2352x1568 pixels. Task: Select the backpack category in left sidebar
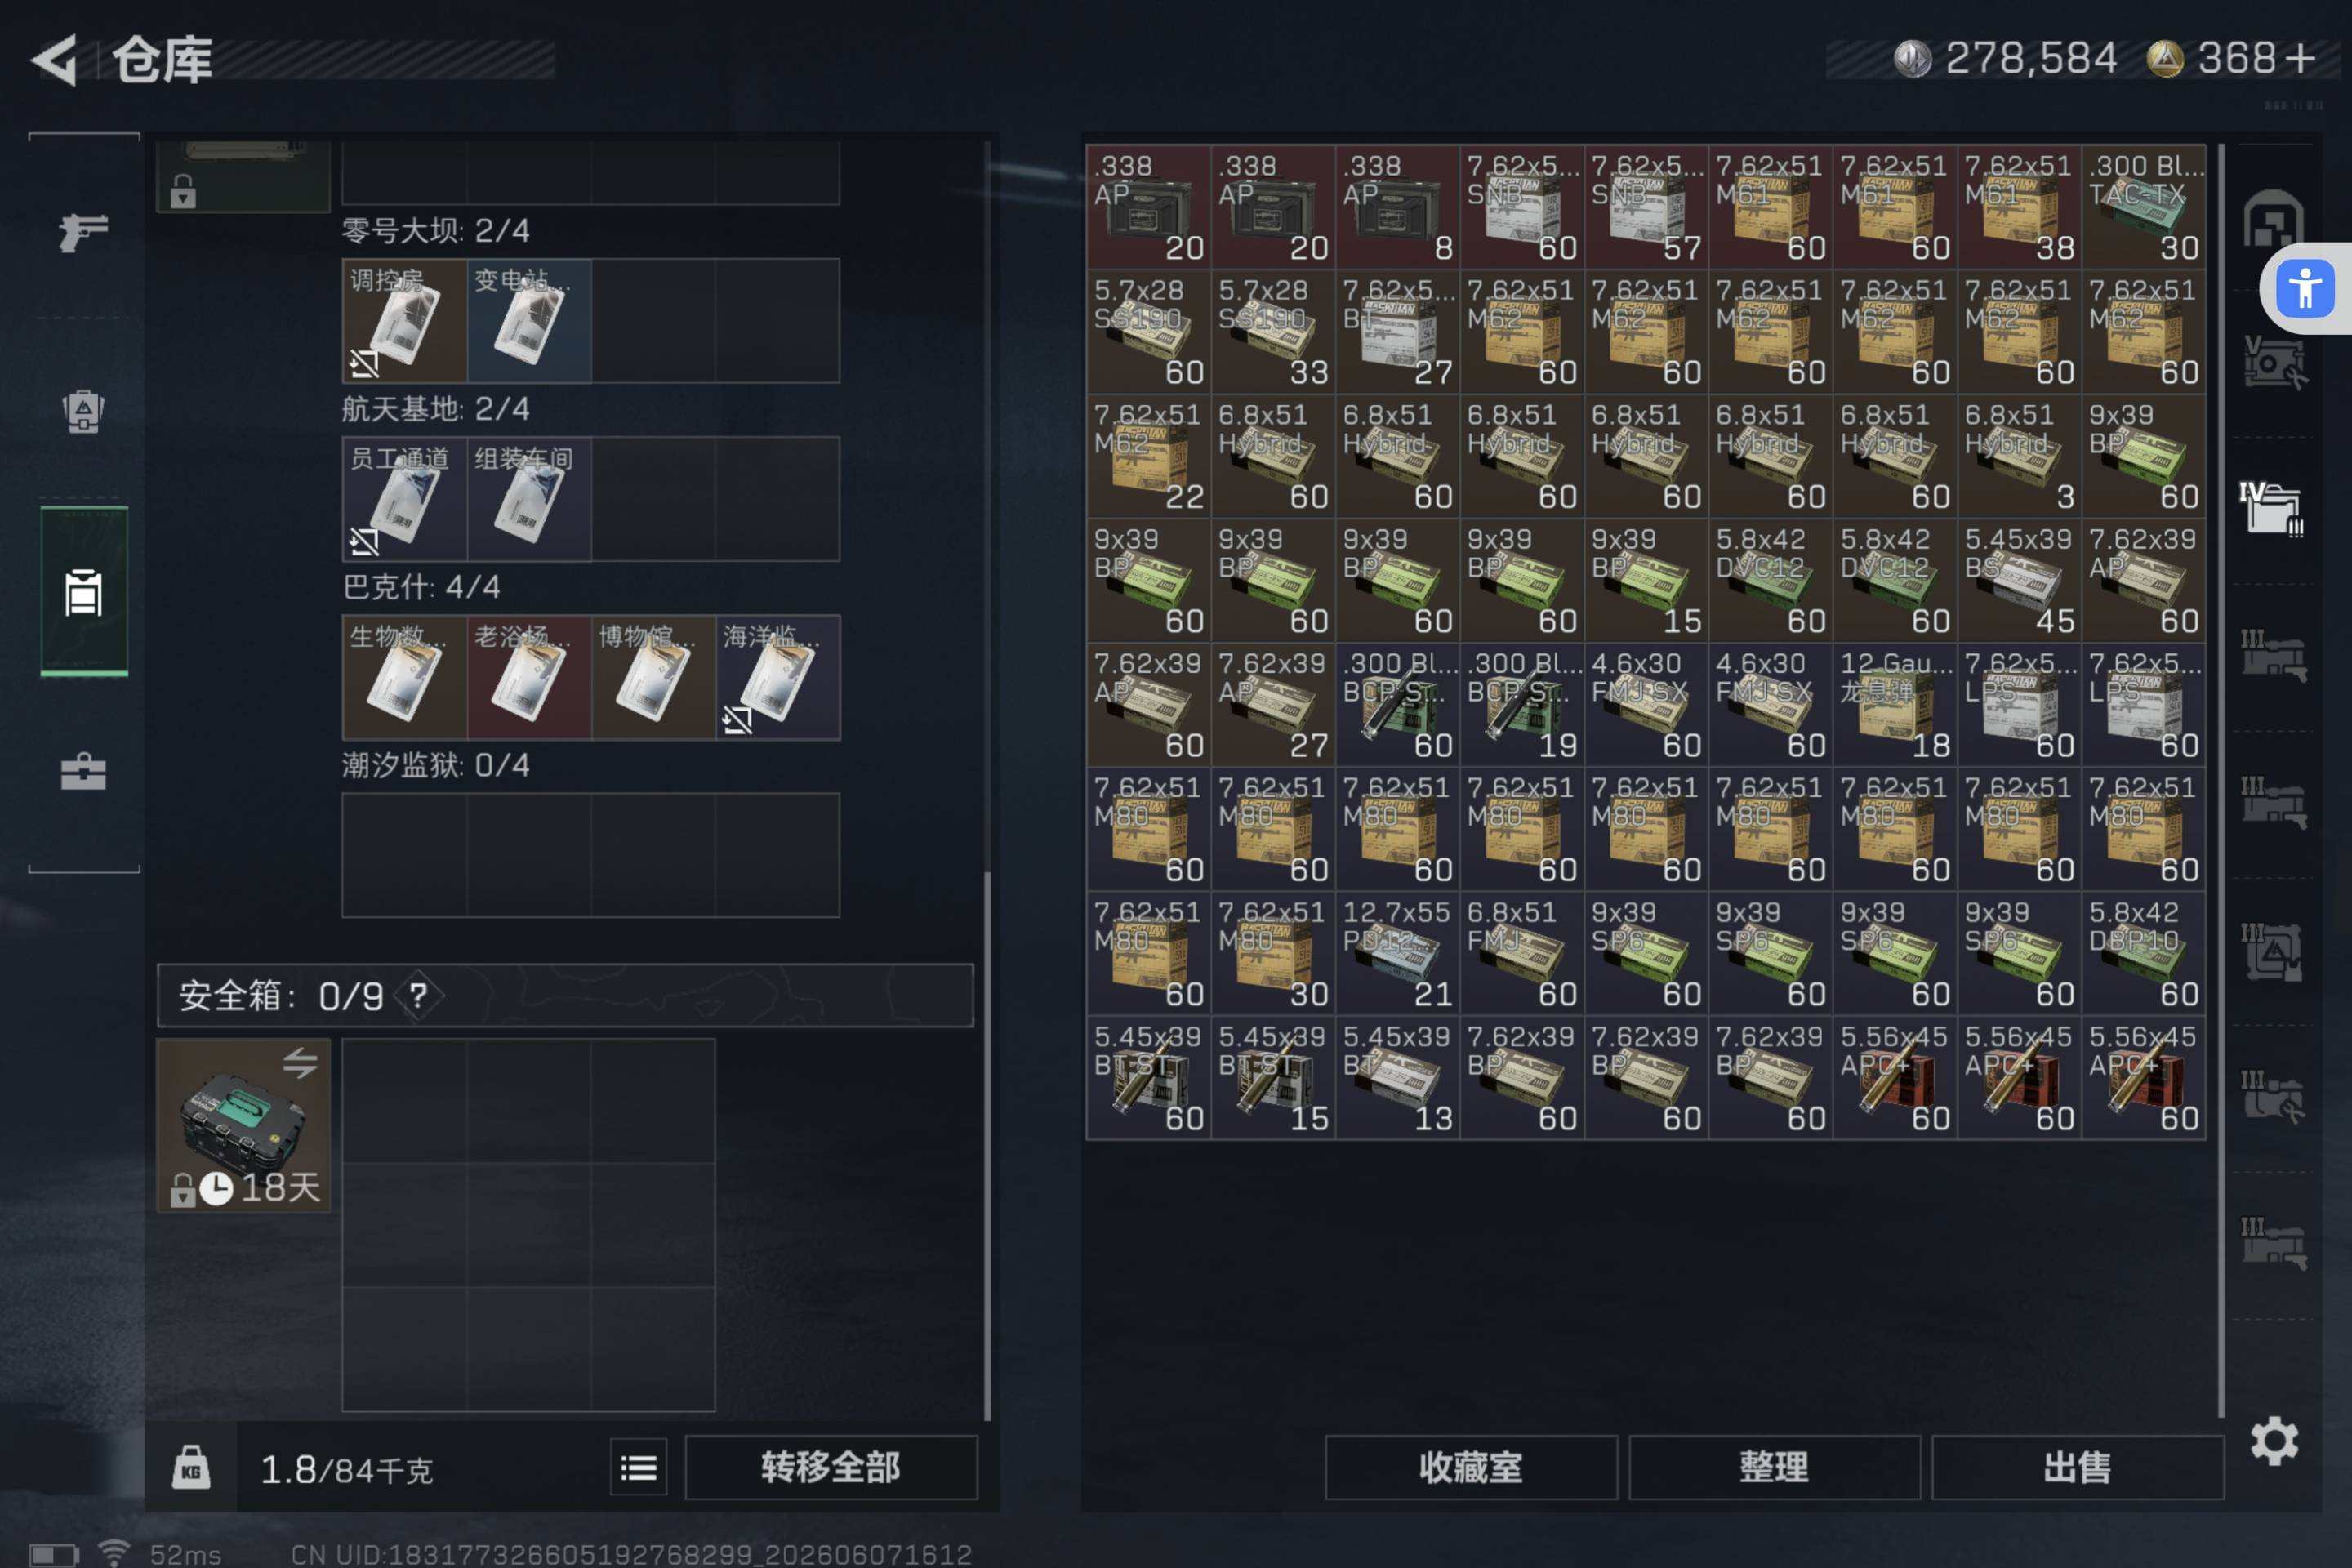point(83,410)
